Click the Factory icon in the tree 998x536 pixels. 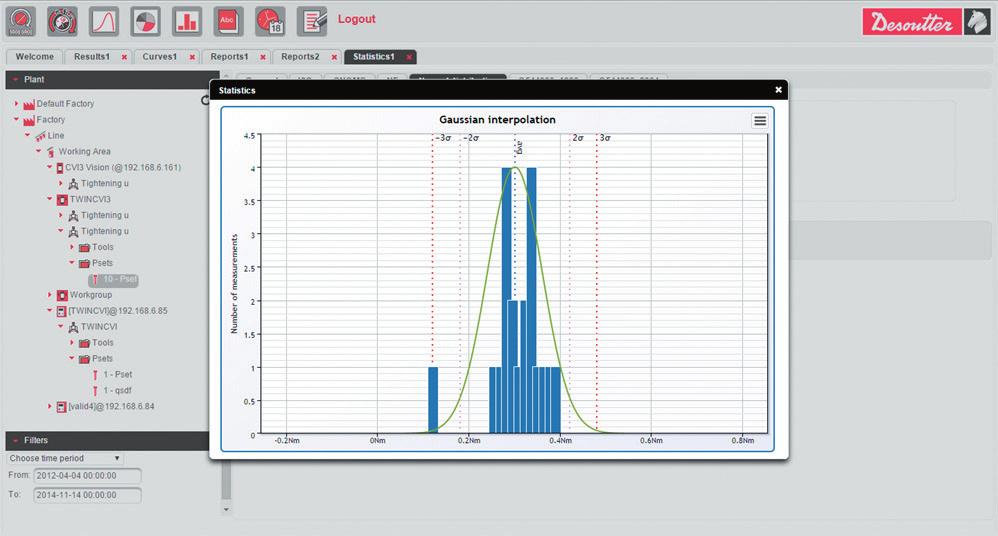29,120
